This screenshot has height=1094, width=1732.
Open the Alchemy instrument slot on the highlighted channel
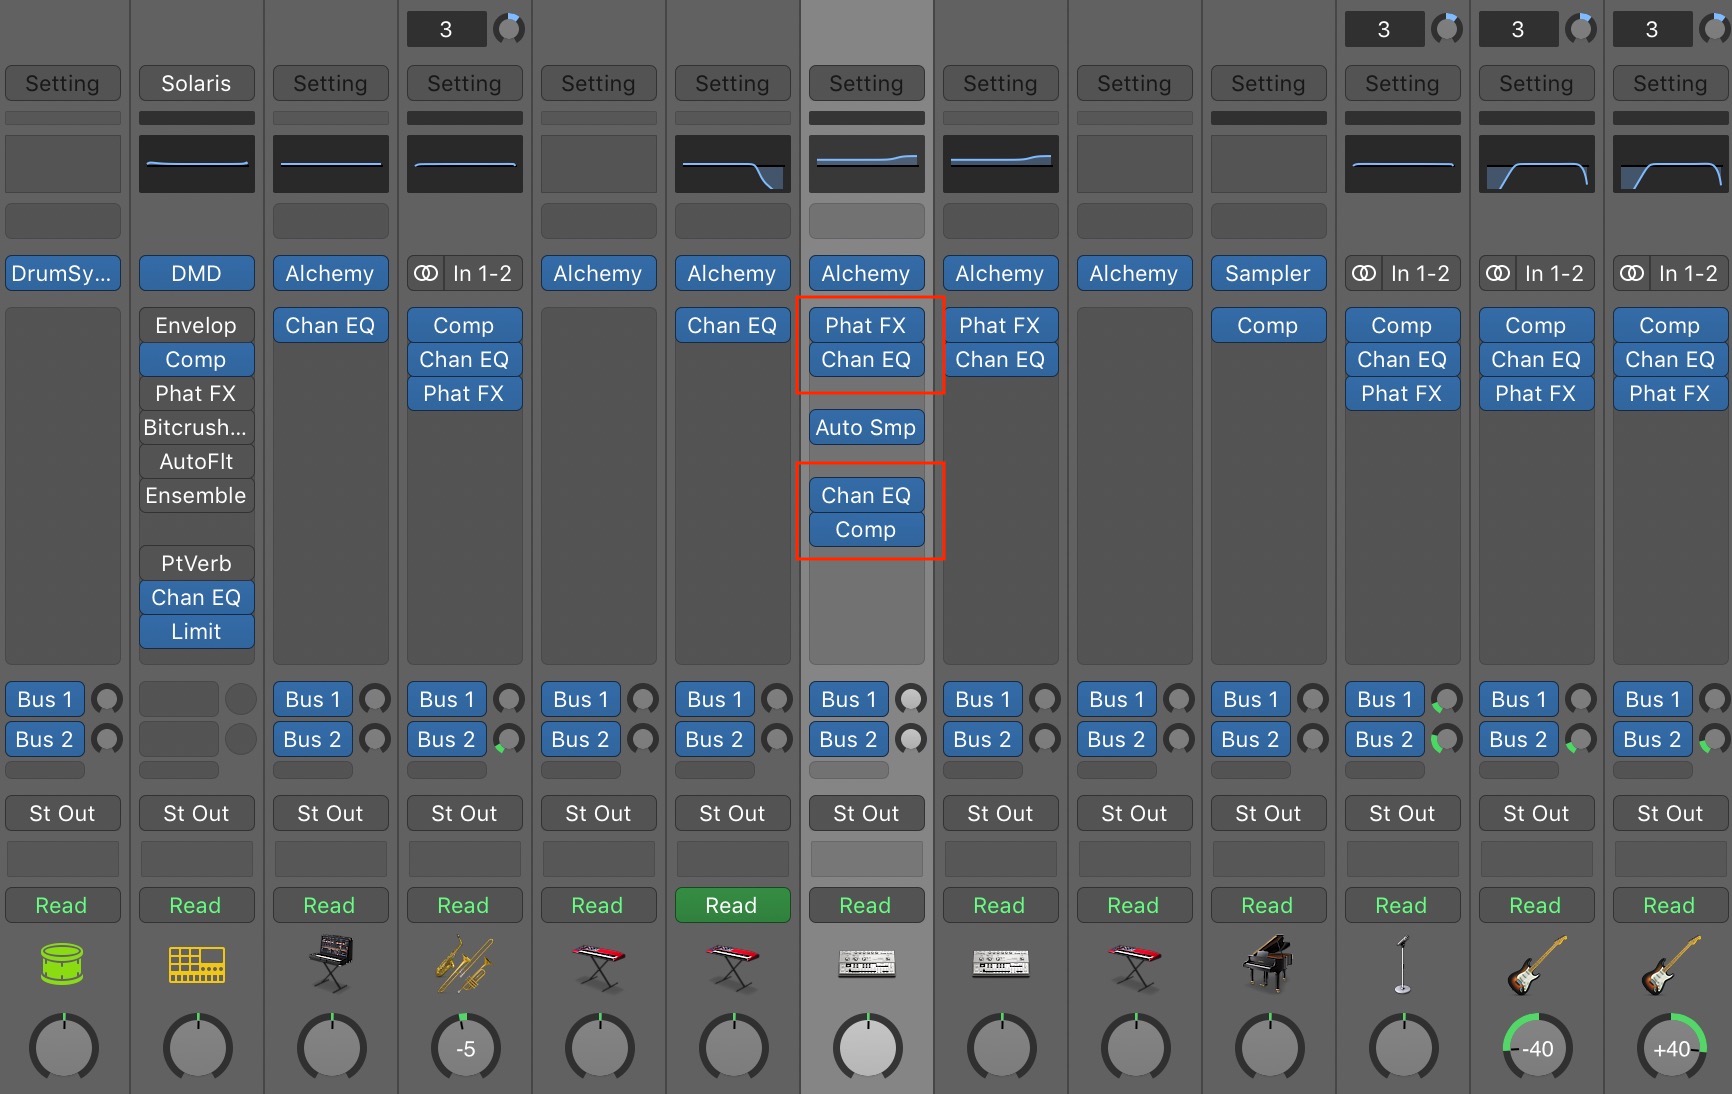[x=866, y=273]
